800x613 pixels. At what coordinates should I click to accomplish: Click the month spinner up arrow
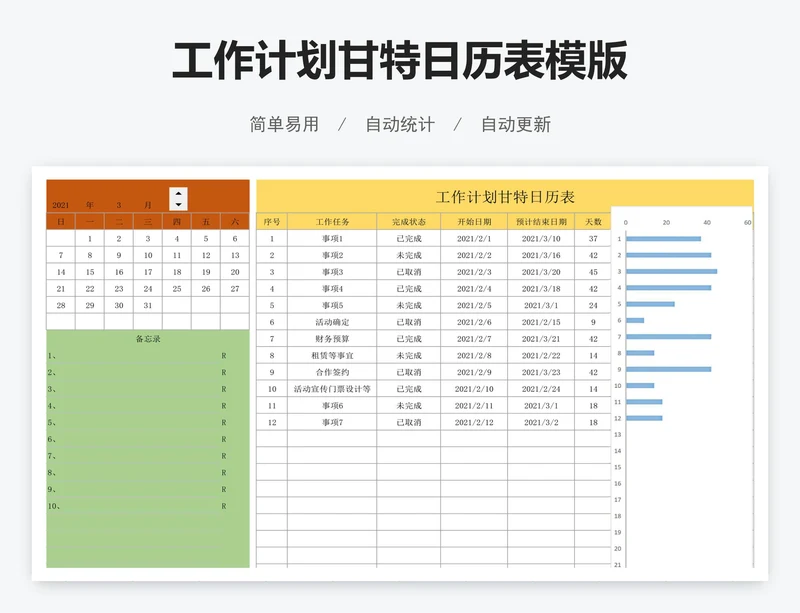[x=178, y=193]
